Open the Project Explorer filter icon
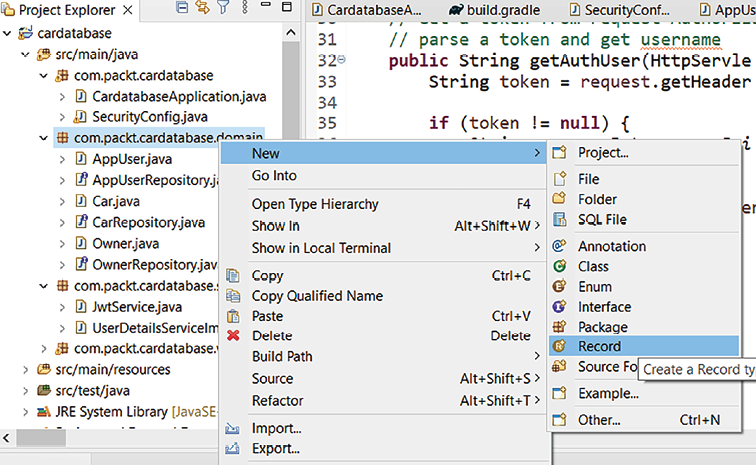 (x=223, y=9)
